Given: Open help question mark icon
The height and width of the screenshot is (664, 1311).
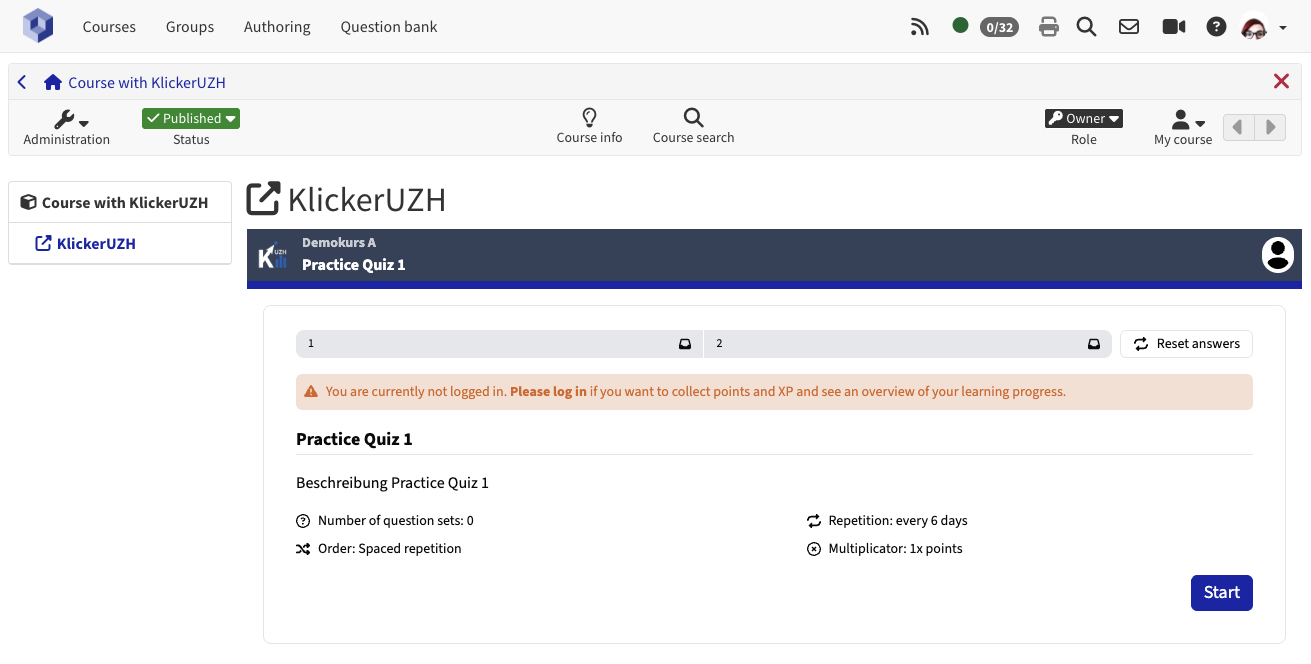Looking at the screenshot, I should [1216, 27].
